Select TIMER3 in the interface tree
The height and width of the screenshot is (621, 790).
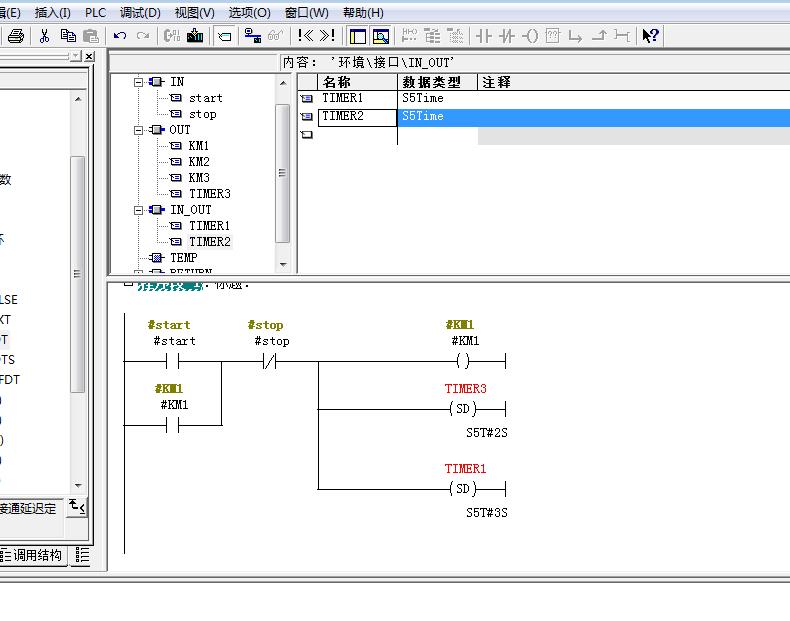tap(209, 194)
